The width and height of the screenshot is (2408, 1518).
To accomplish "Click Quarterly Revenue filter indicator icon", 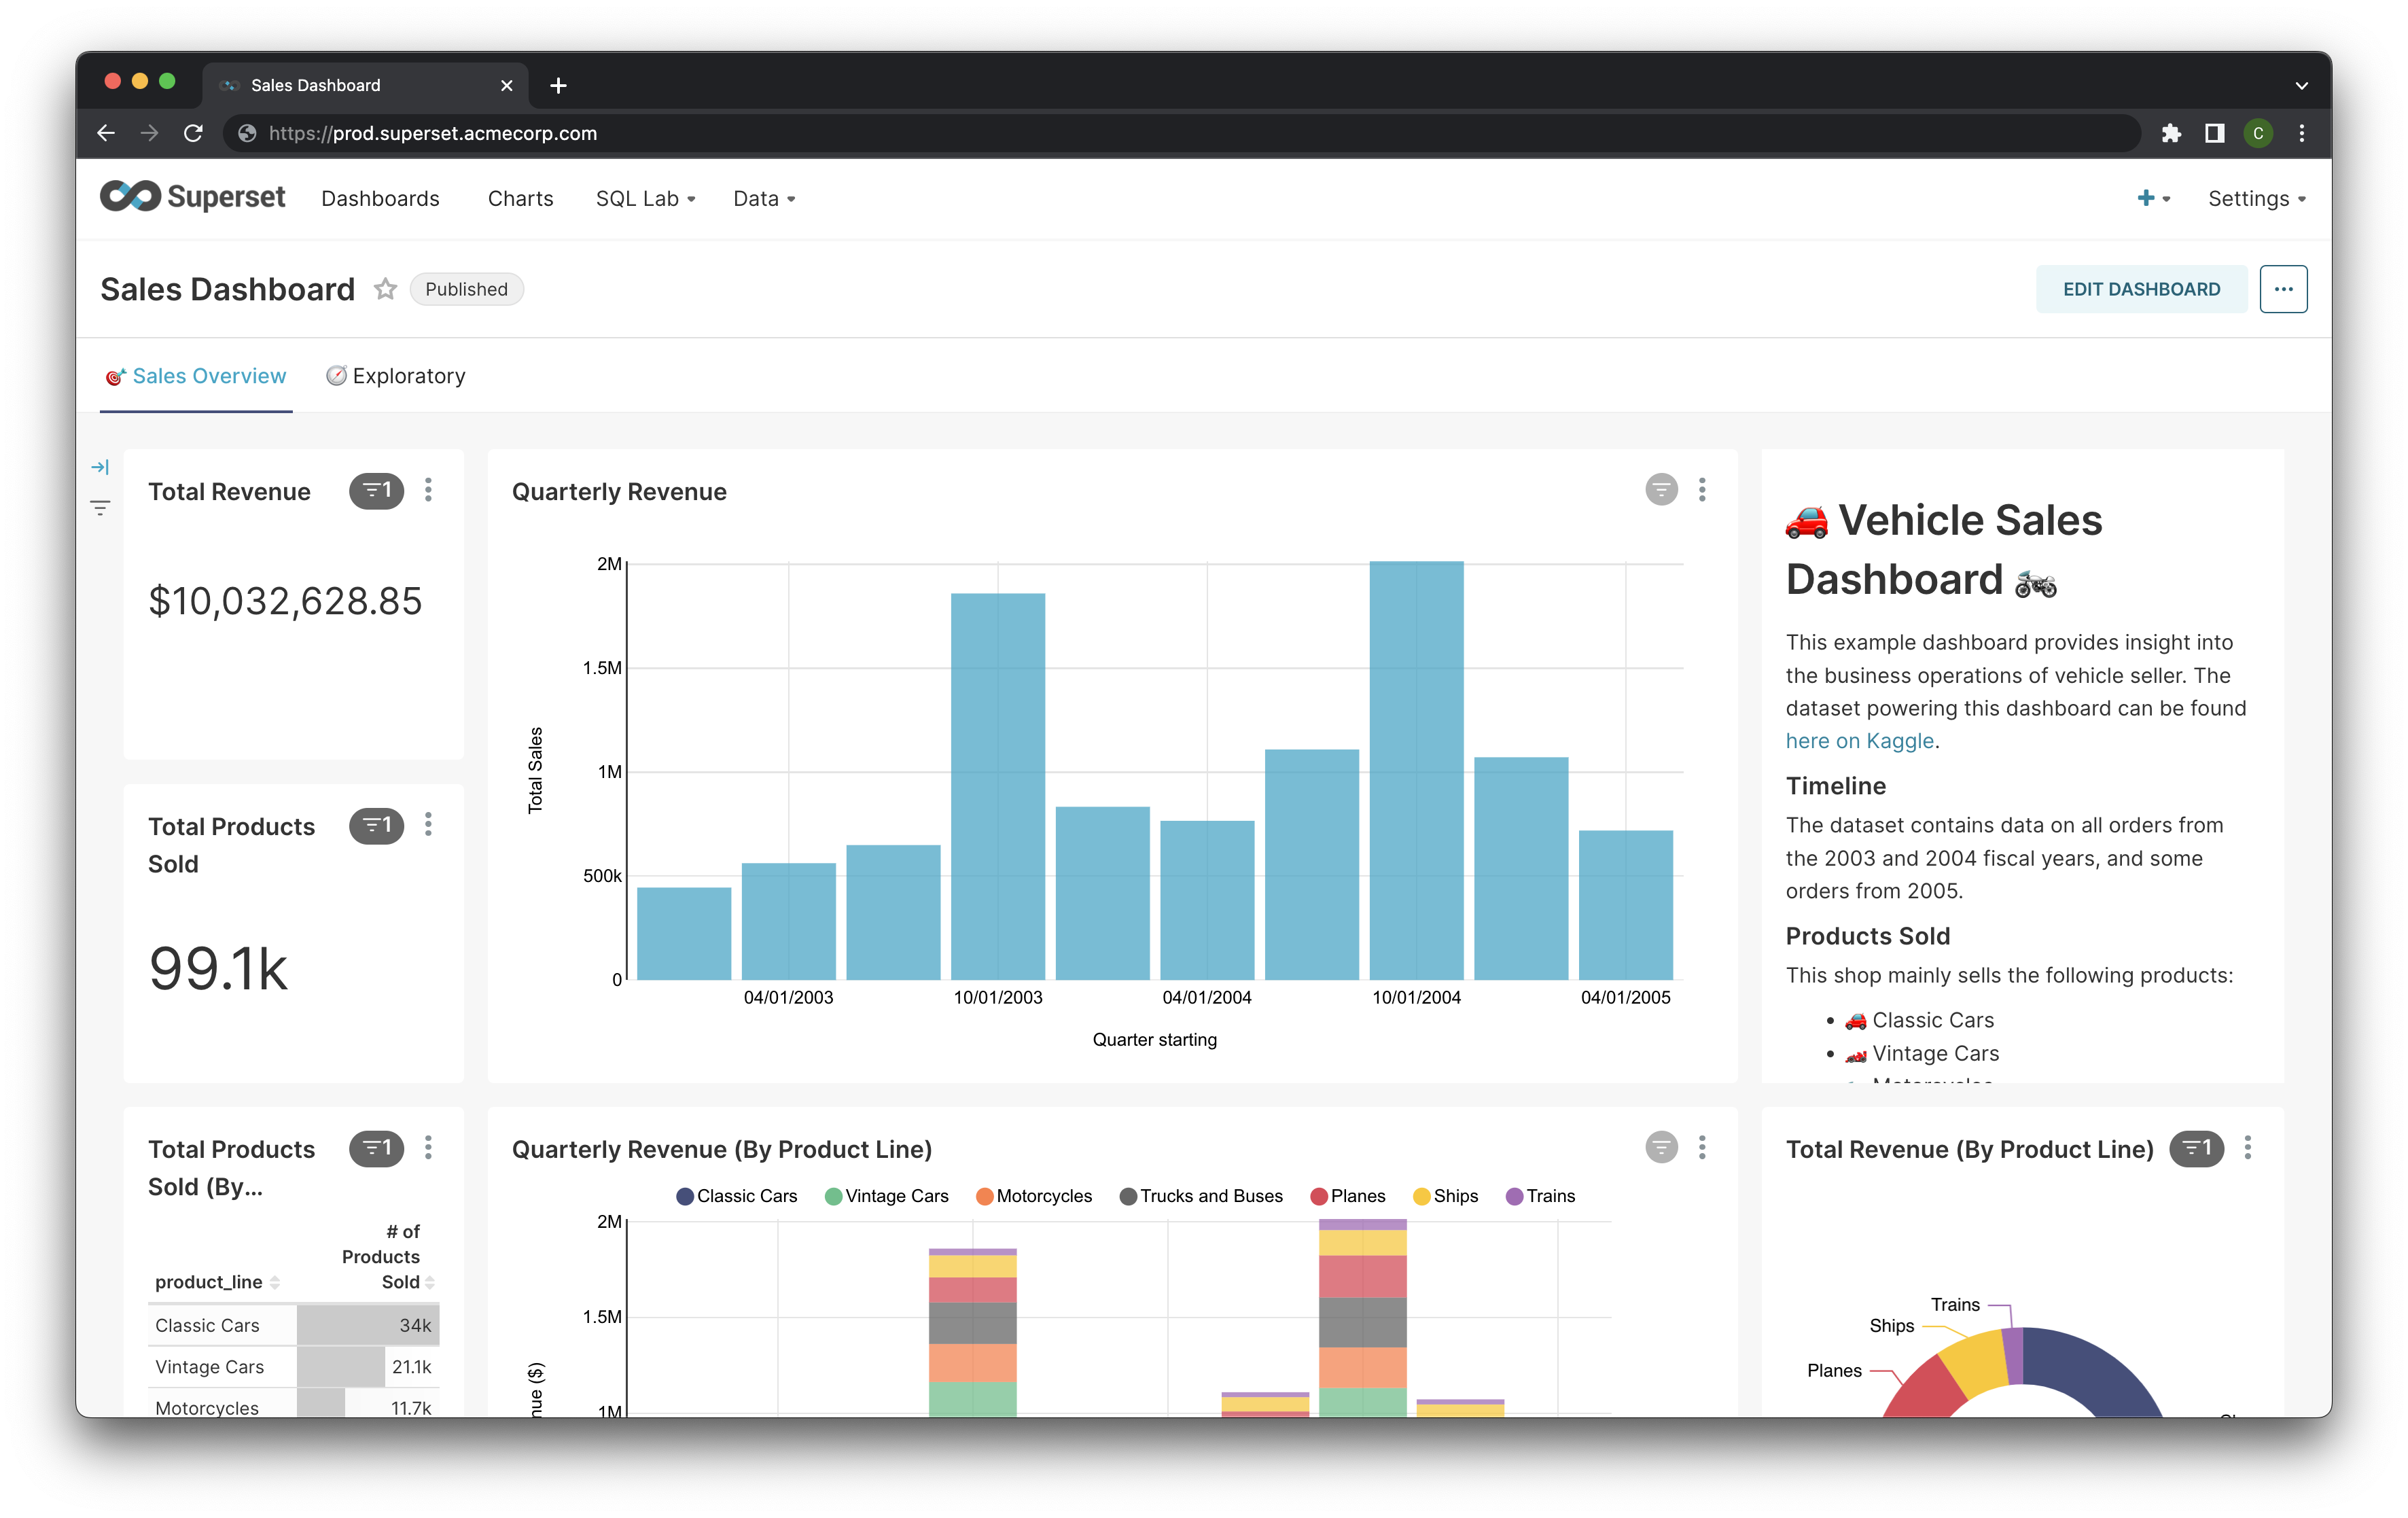I will click(x=1661, y=490).
